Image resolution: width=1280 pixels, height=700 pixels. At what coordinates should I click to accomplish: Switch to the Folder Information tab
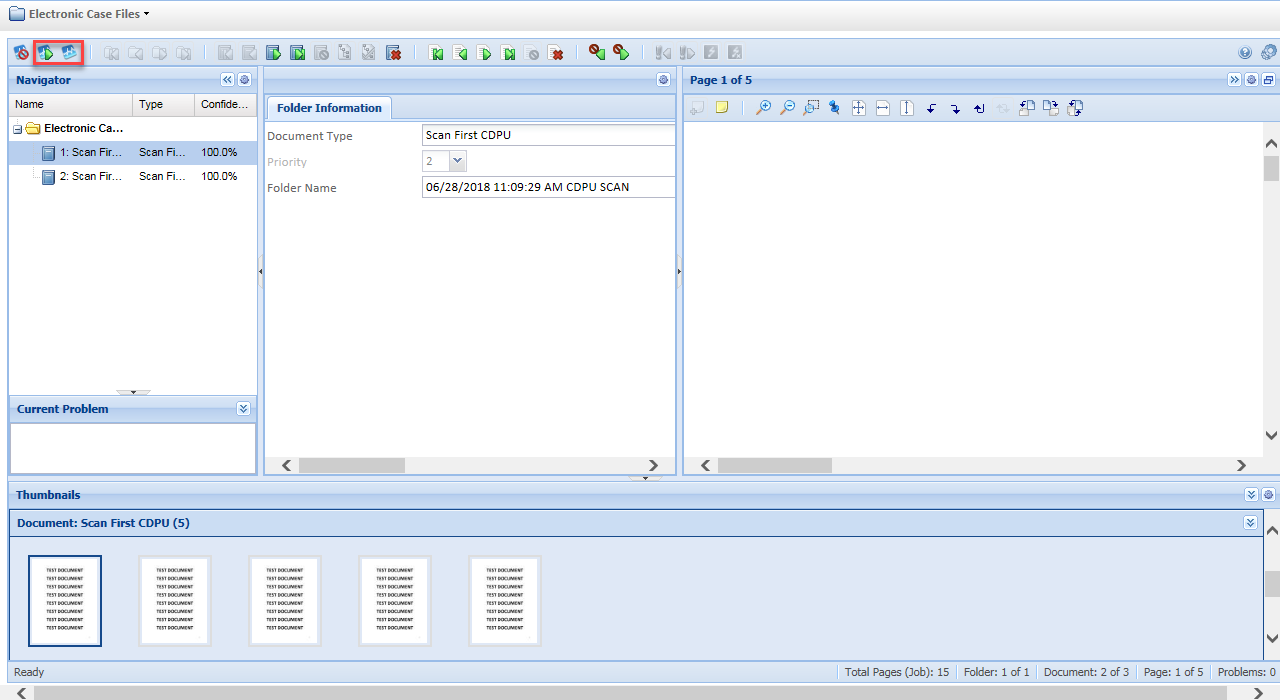(329, 108)
